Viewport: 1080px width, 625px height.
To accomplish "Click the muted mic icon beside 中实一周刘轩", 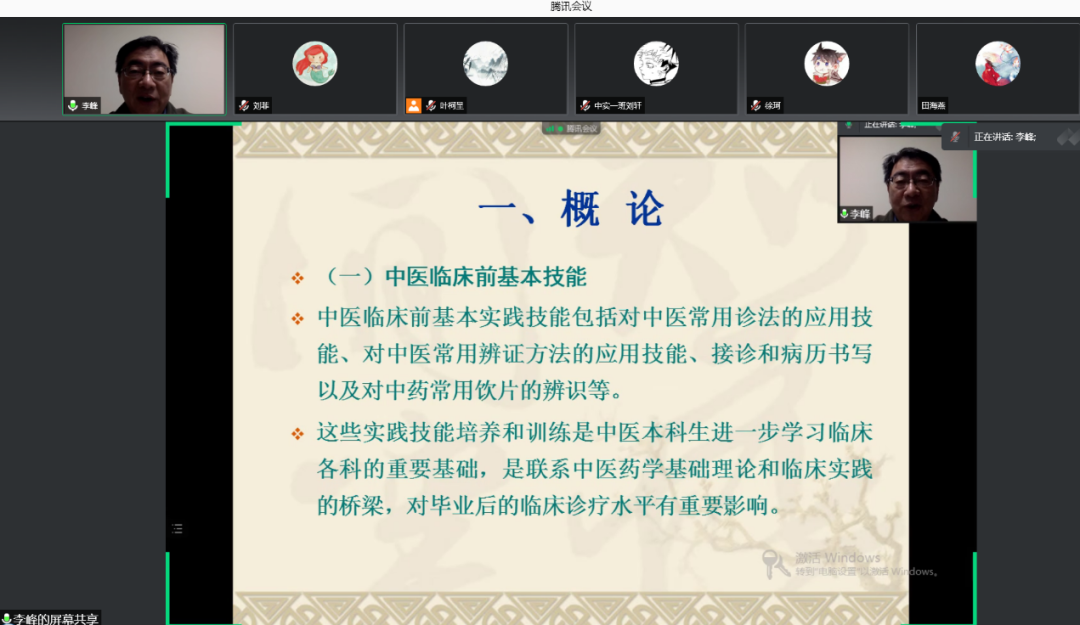I will 584,105.
